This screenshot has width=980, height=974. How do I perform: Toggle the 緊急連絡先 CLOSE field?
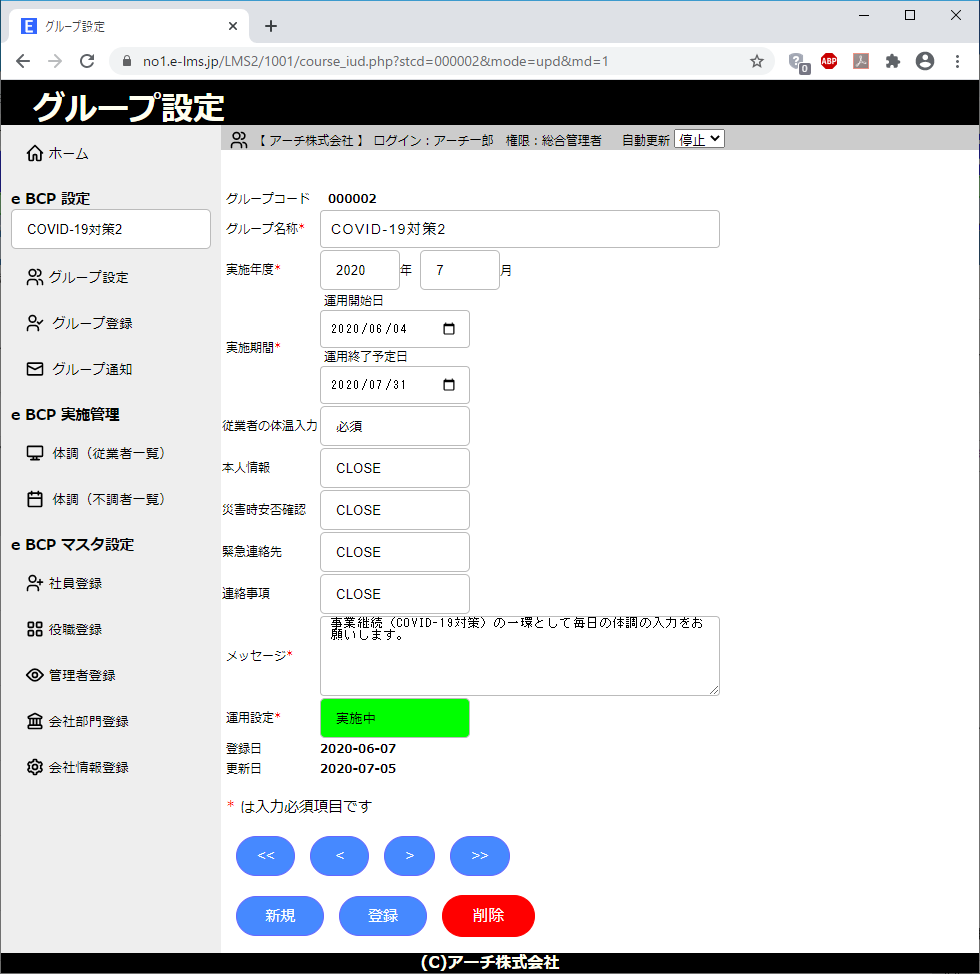(394, 552)
